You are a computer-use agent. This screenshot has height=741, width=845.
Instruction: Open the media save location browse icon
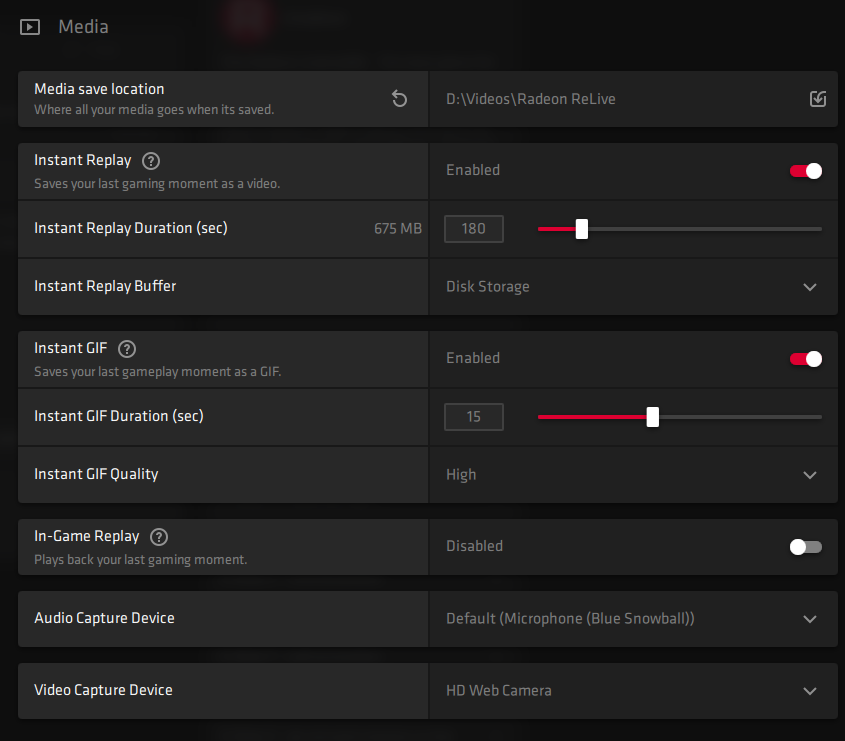(818, 99)
